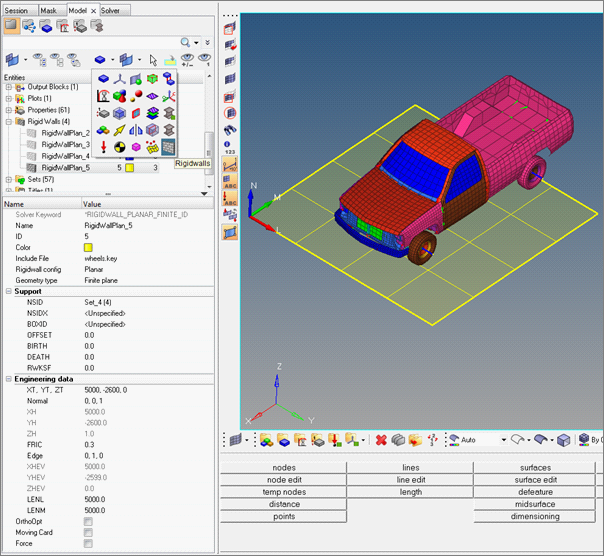Click RigidWallPlan_5 yellow swatch in the tree
Image resolution: width=604 pixels, height=556 pixels.
pyautogui.click(x=130, y=168)
